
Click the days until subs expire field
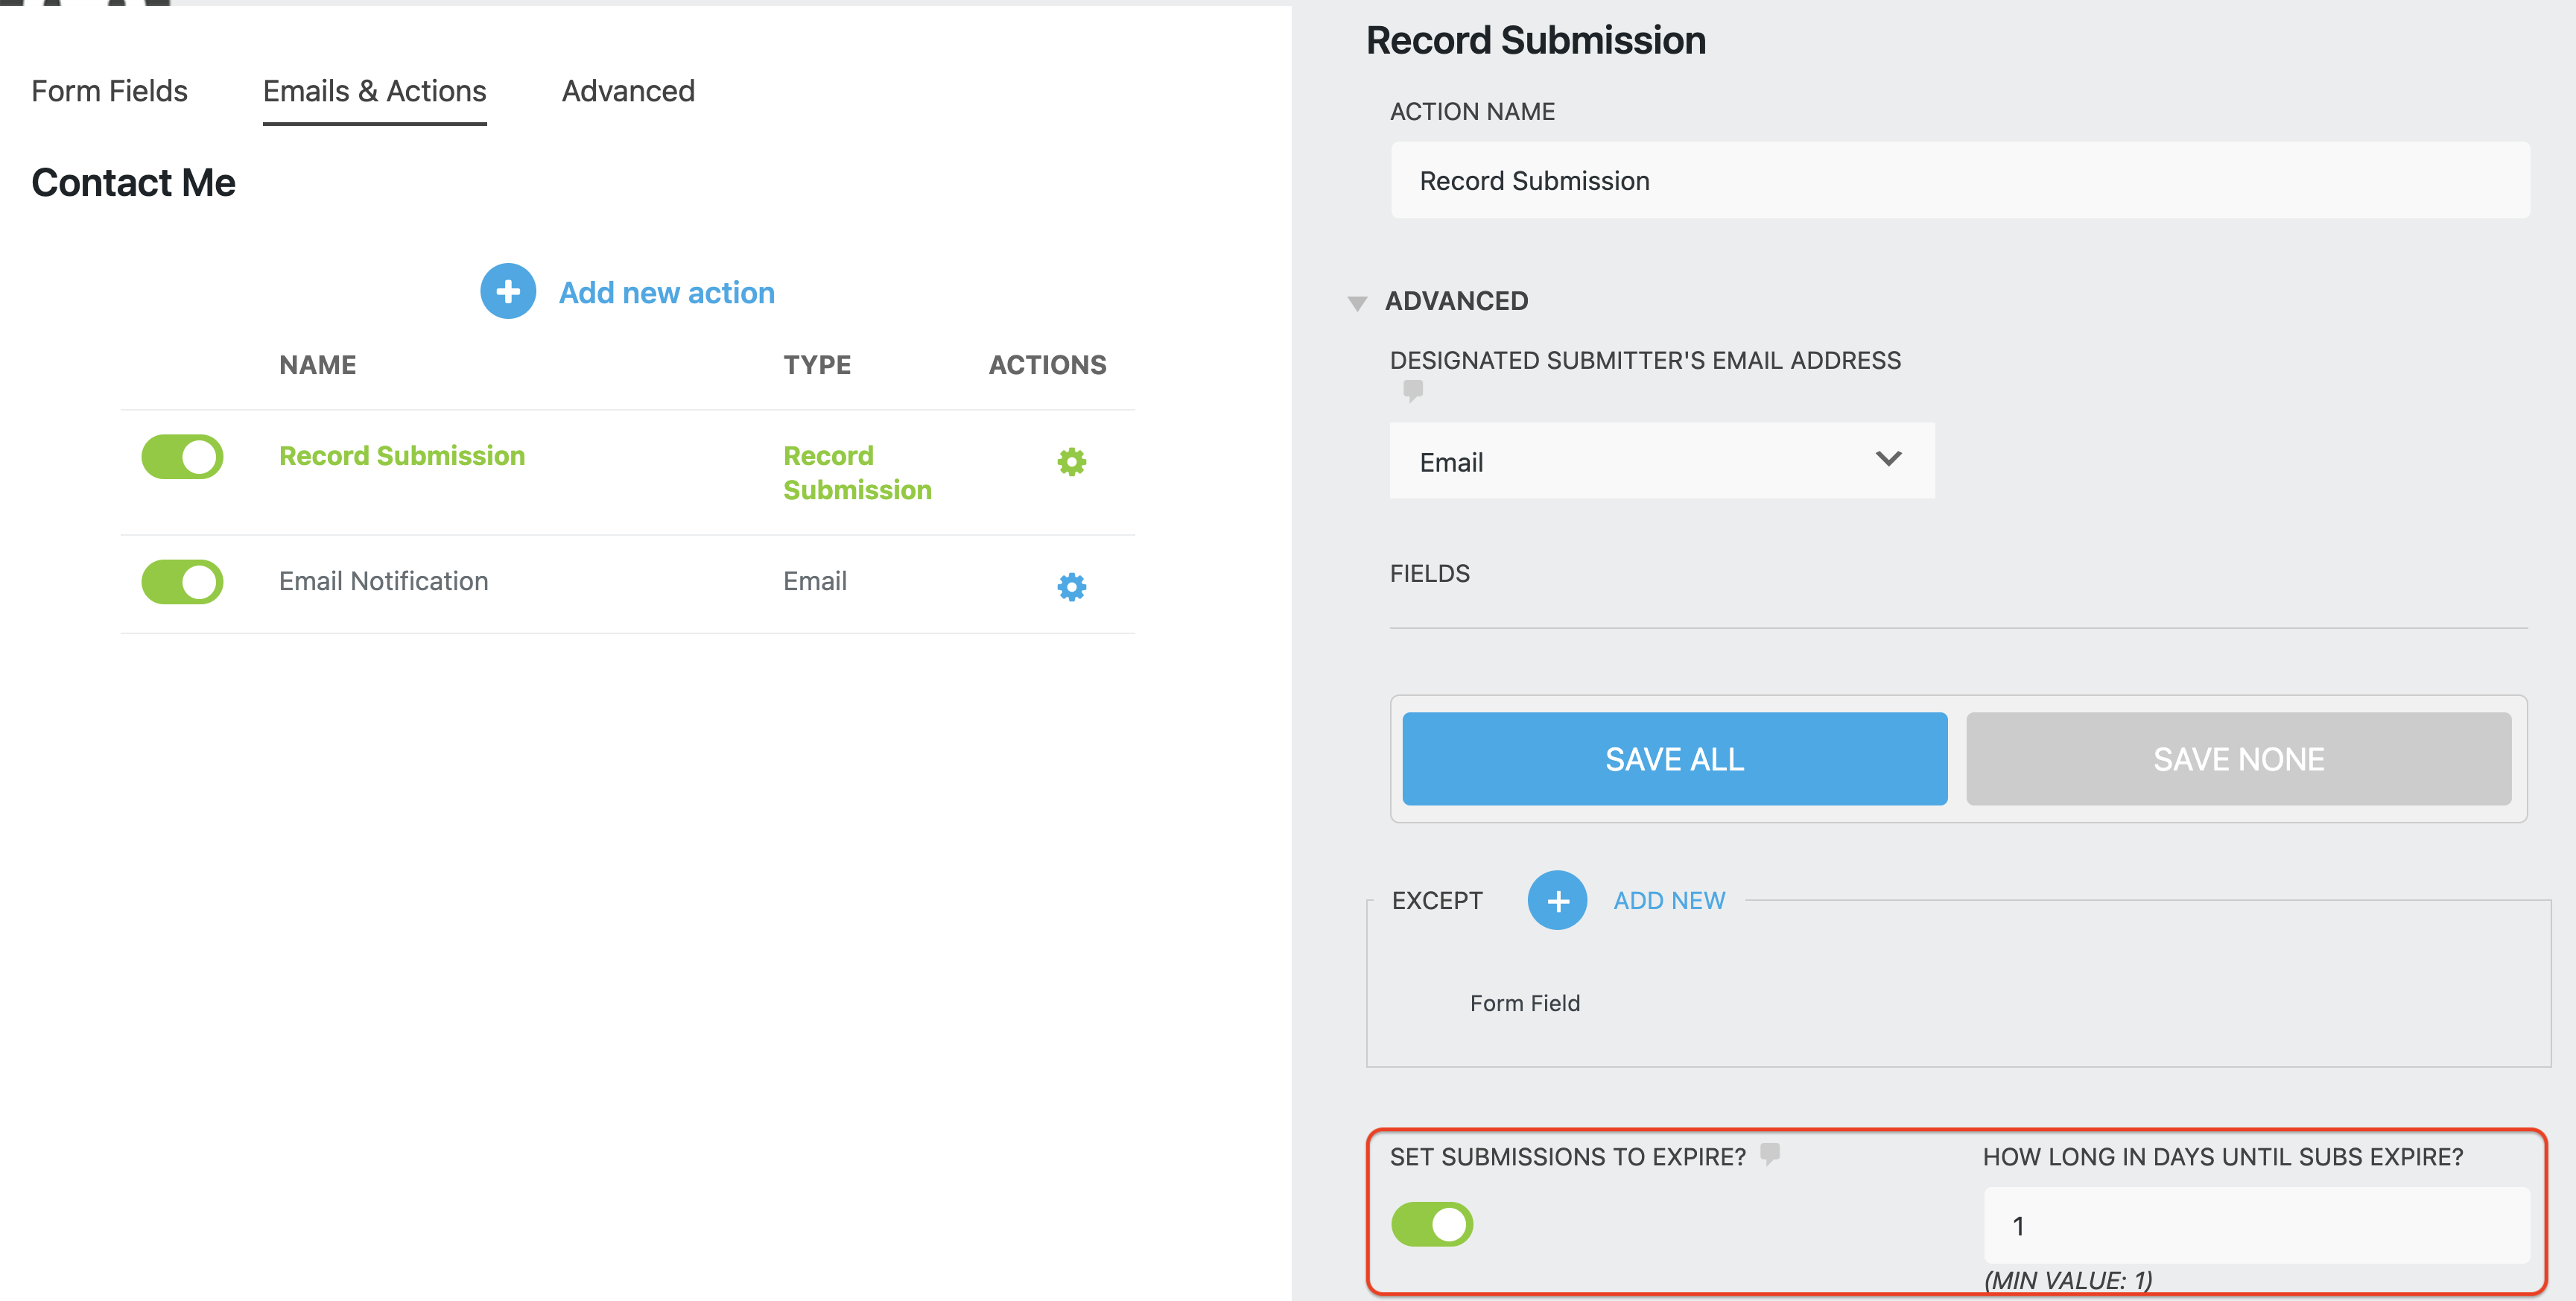tap(2255, 1226)
